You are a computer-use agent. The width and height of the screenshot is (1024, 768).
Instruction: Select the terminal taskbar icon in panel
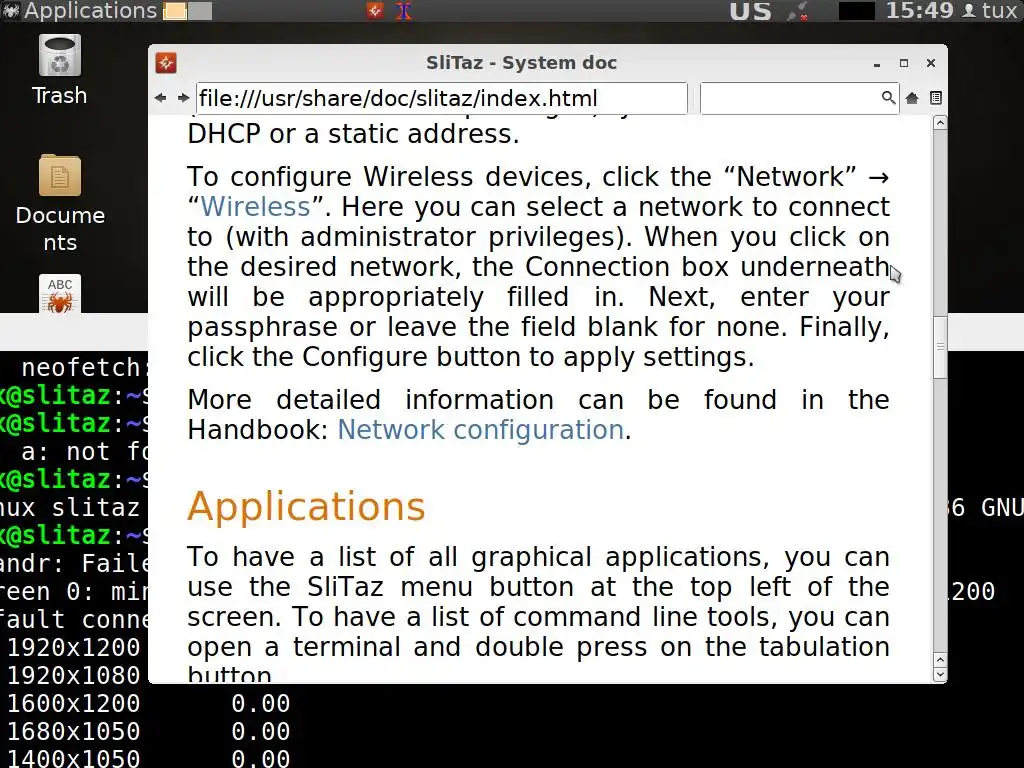[x=404, y=10]
